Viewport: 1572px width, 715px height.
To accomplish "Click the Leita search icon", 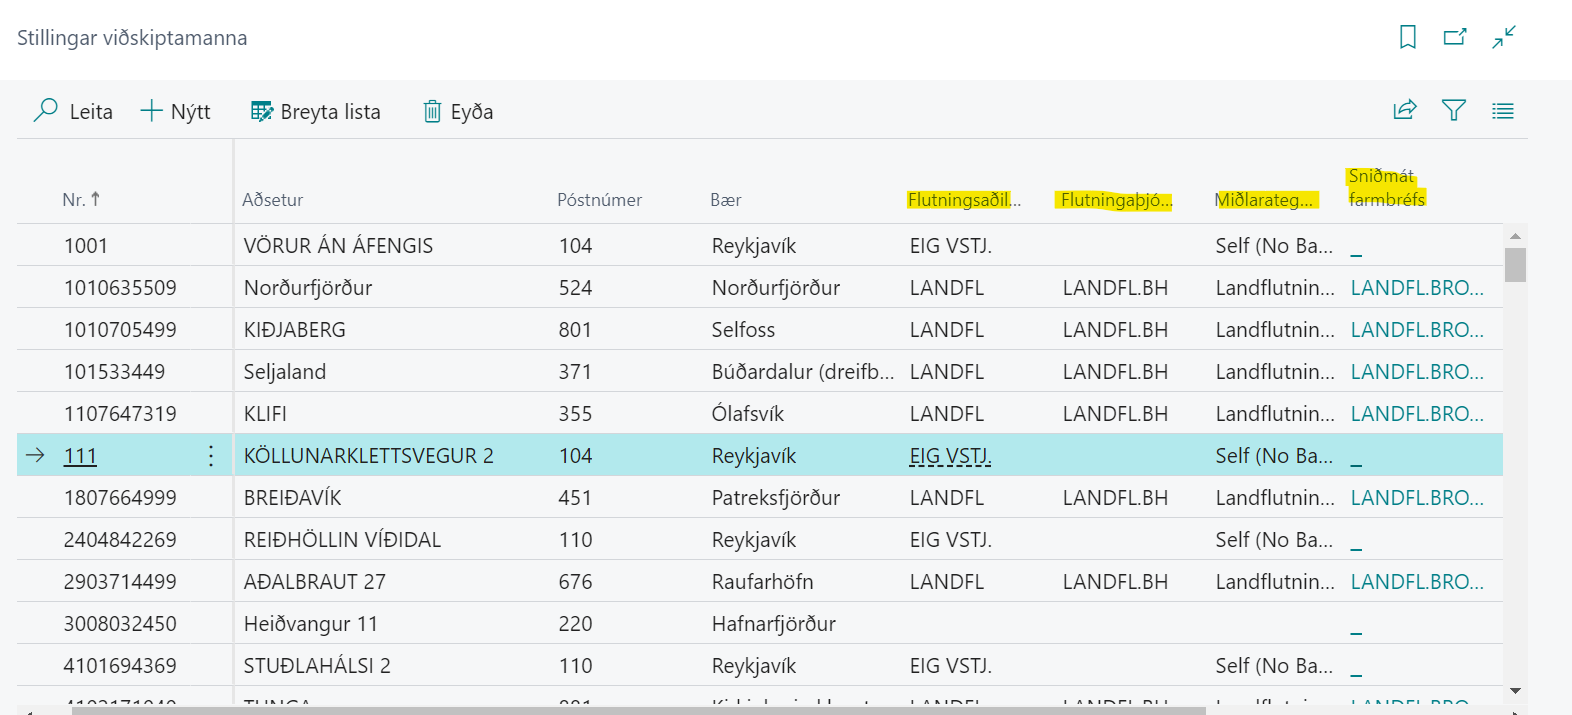I will coord(46,111).
